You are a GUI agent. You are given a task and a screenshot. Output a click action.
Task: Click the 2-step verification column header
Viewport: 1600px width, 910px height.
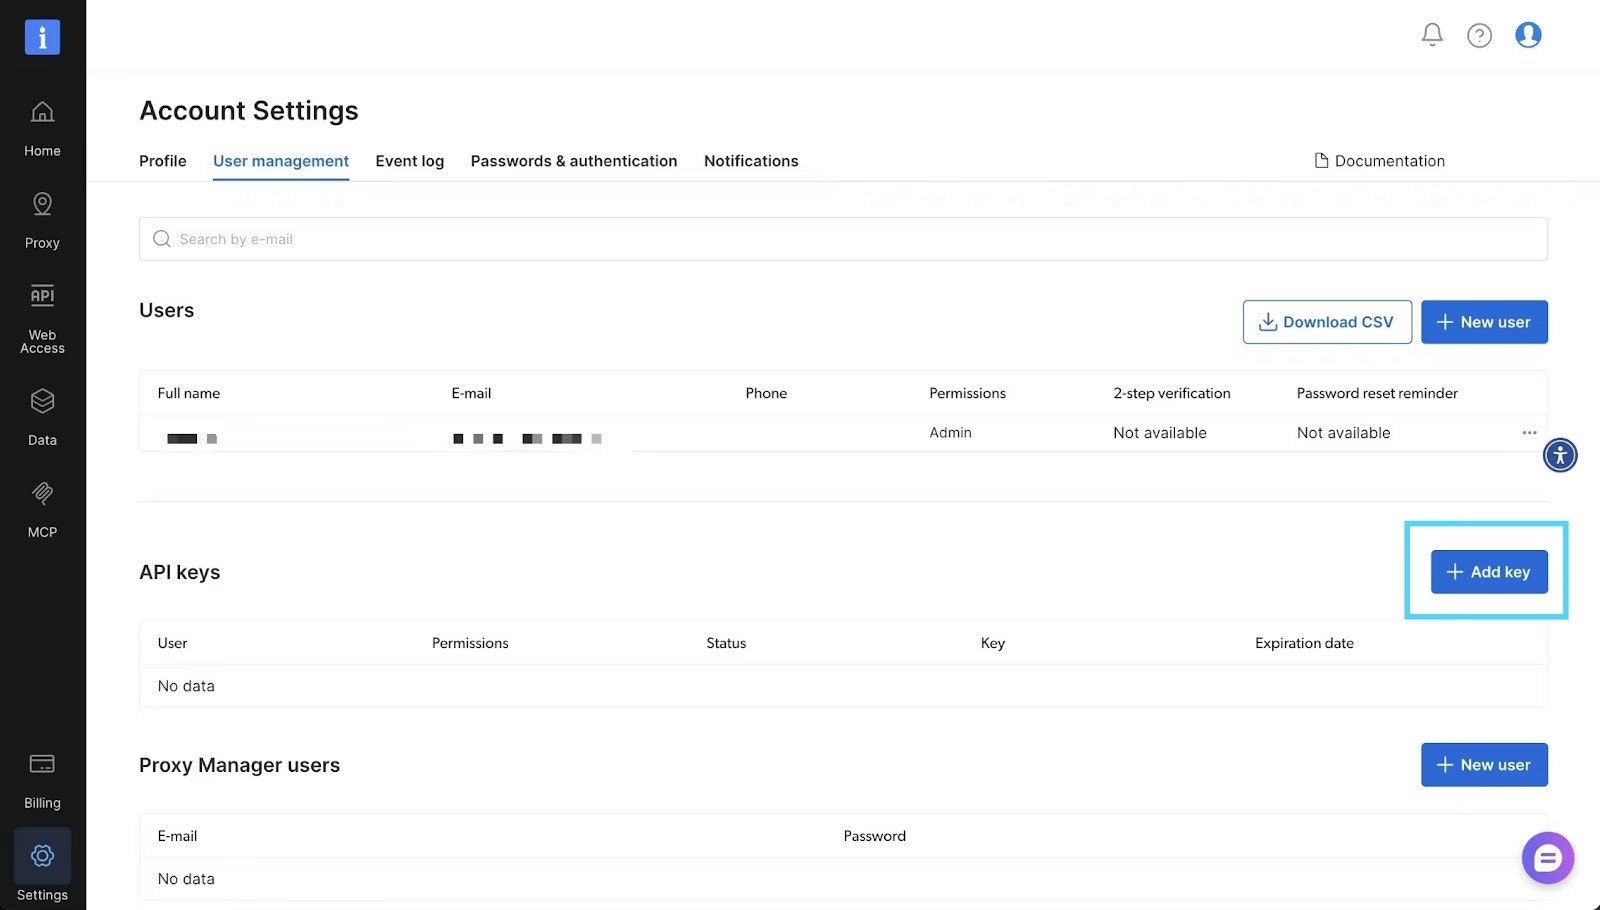point(1172,393)
